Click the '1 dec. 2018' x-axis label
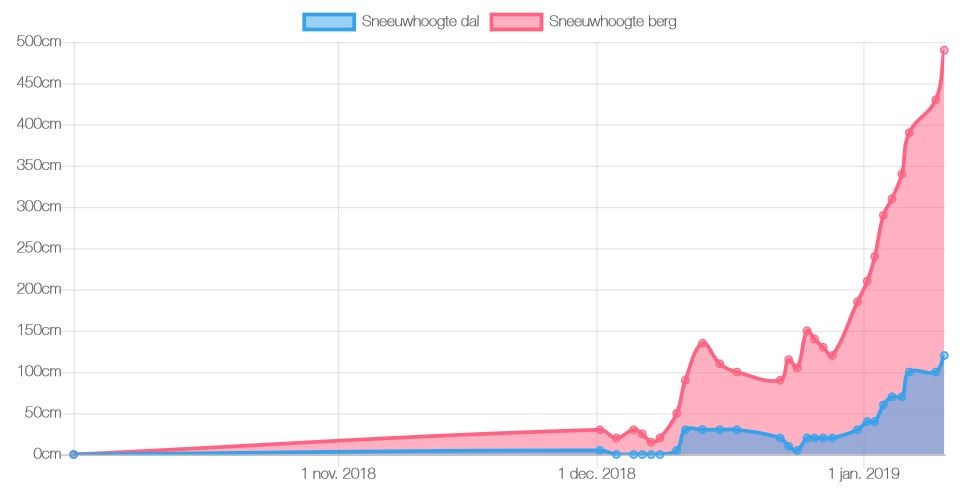 point(597,473)
